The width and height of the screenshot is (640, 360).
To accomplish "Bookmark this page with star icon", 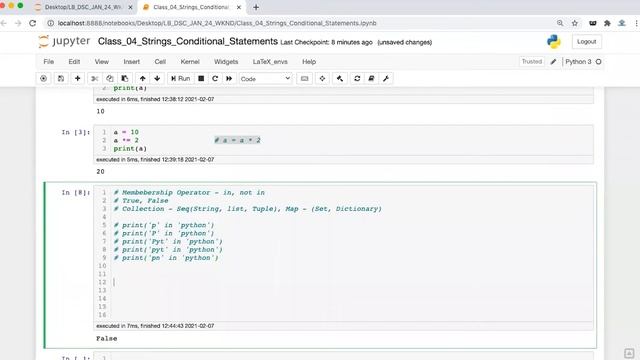I will click(x=575, y=23).
